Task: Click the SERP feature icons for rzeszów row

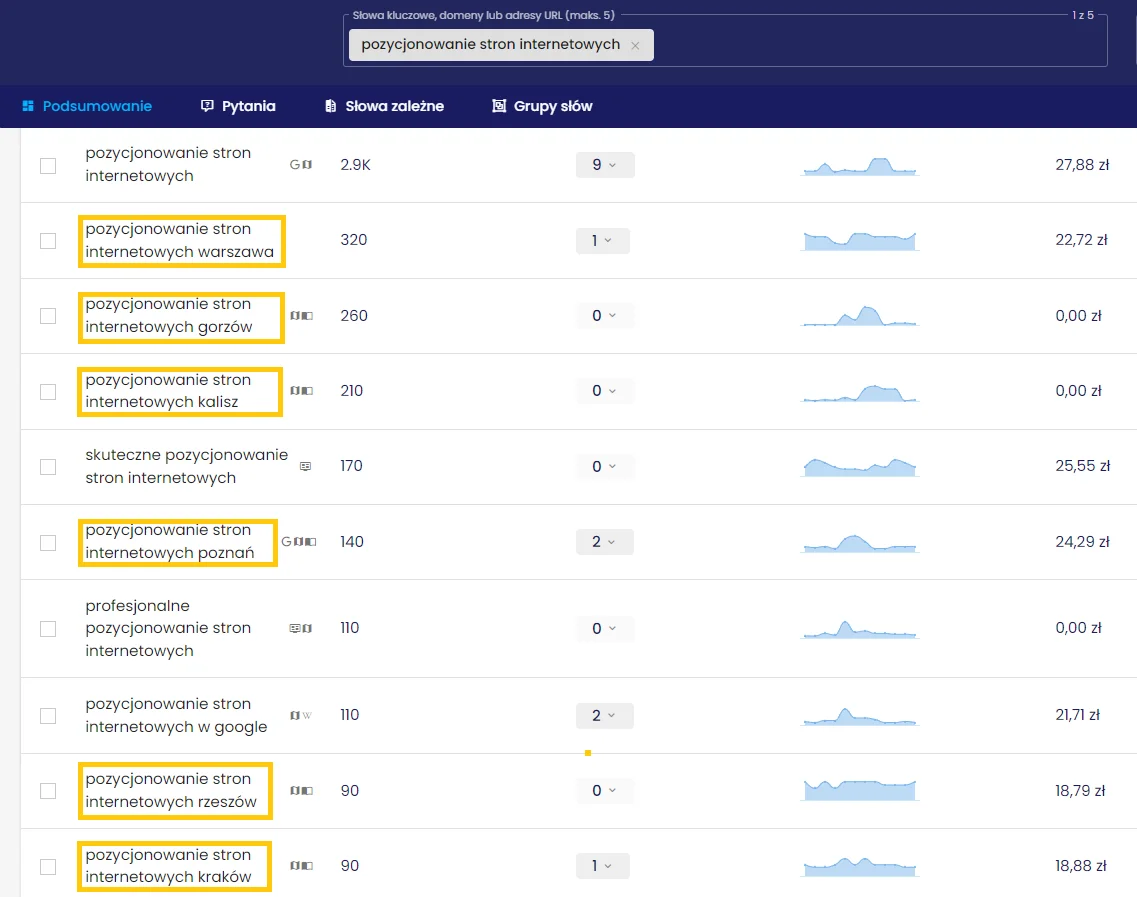Action: [x=301, y=791]
